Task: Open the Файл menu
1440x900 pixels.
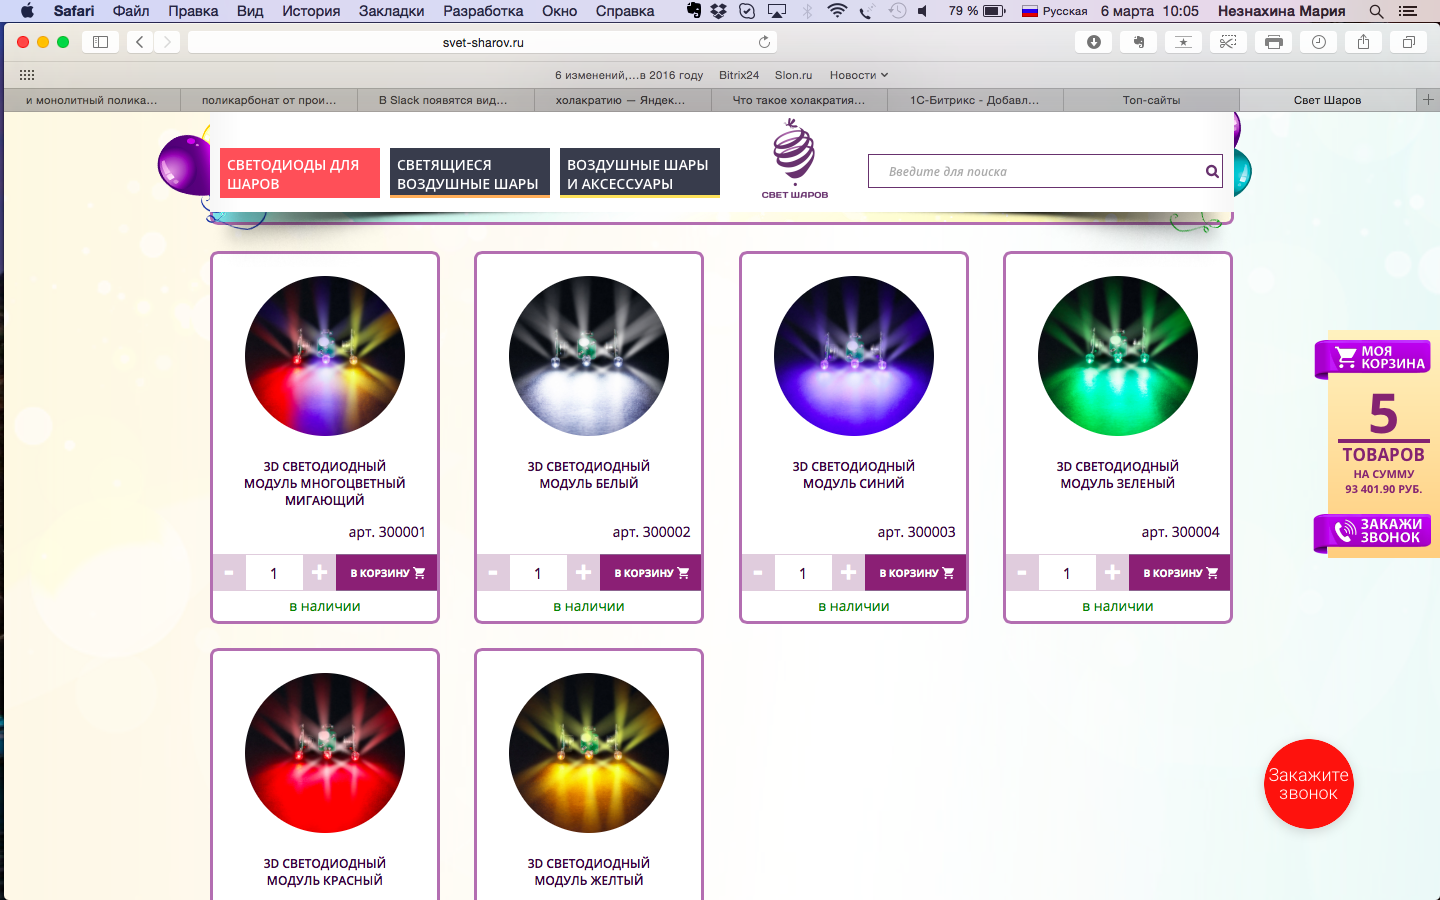Action: [131, 11]
